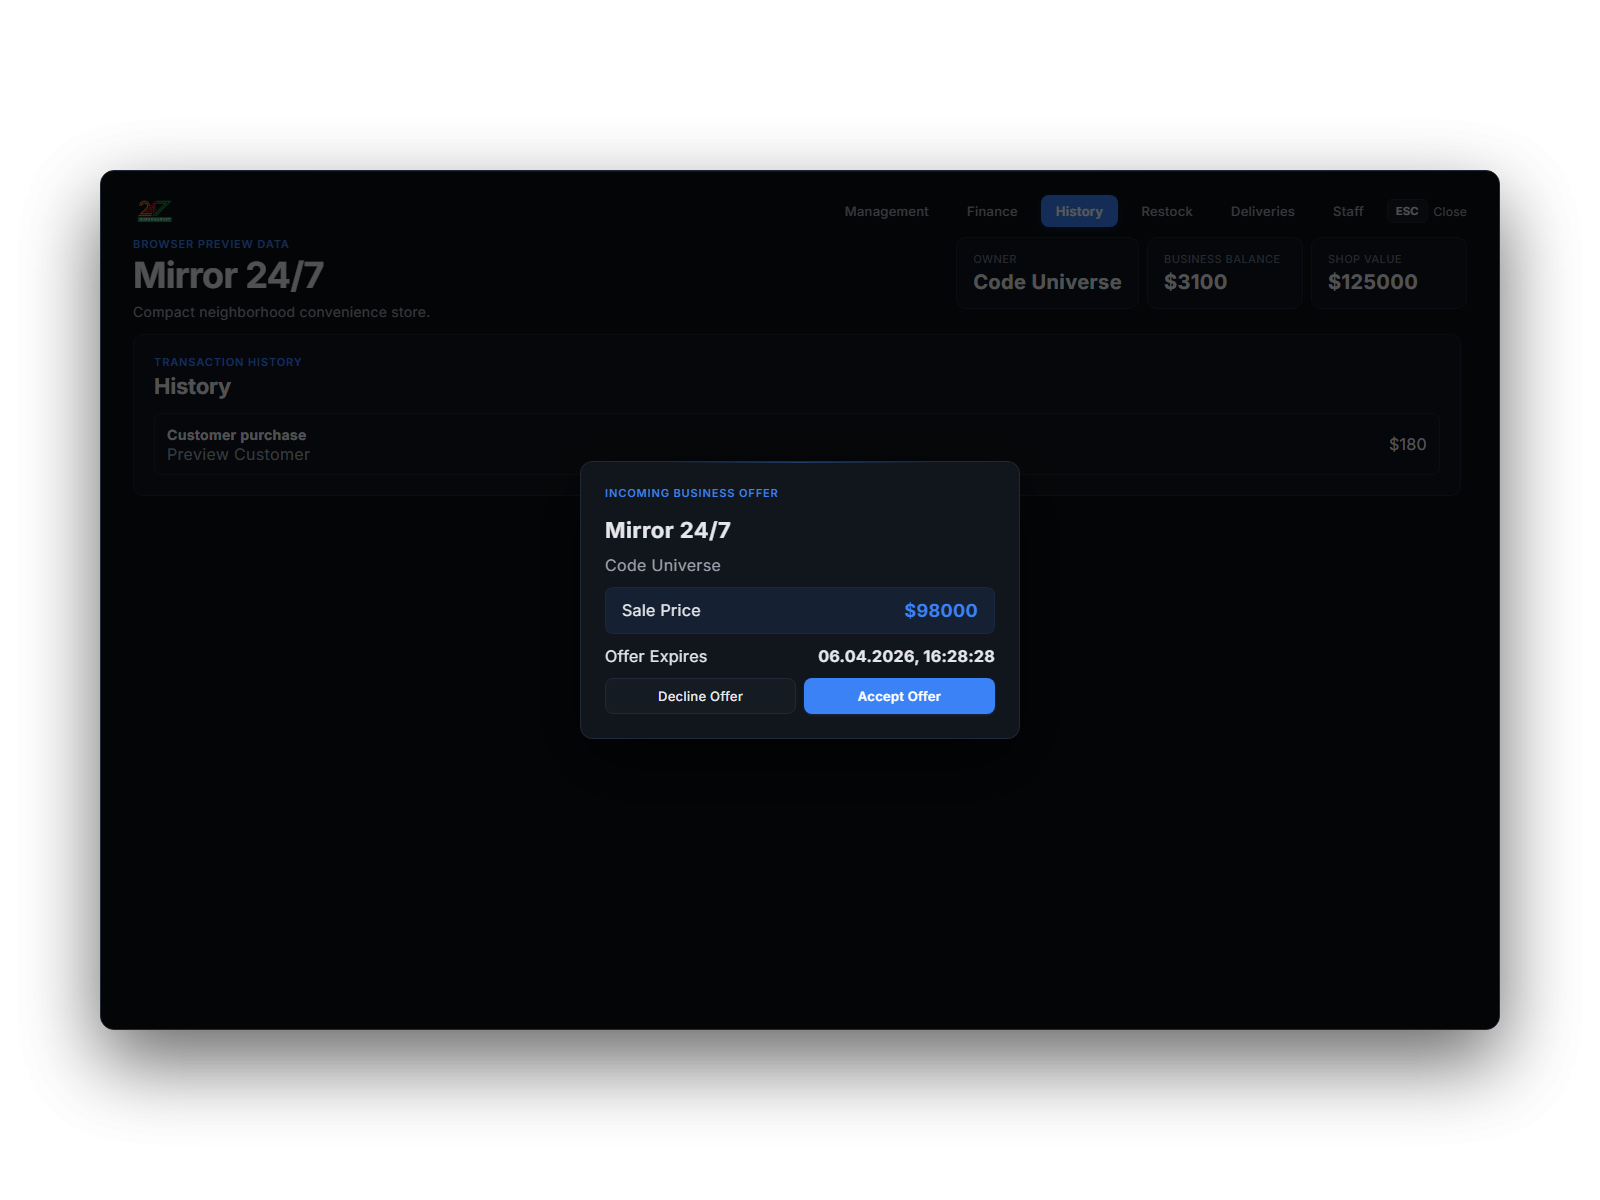Click the Sale Price $98000 value

tap(940, 610)
